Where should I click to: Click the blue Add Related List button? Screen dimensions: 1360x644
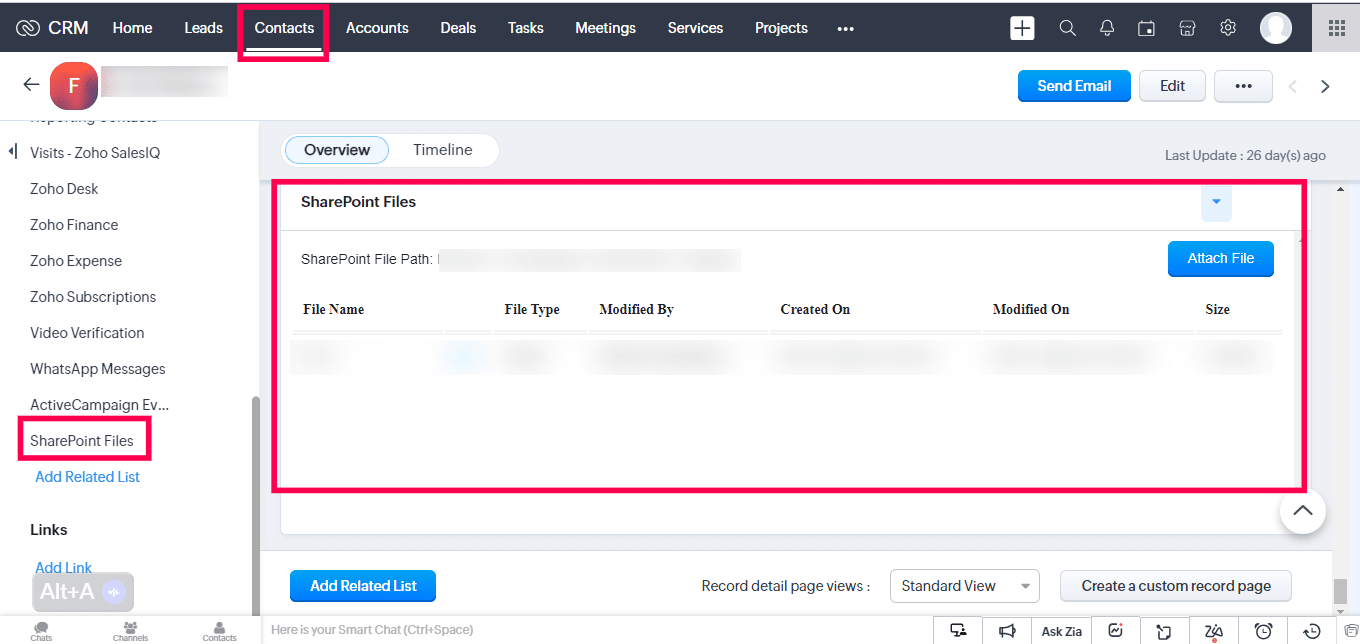363,586
